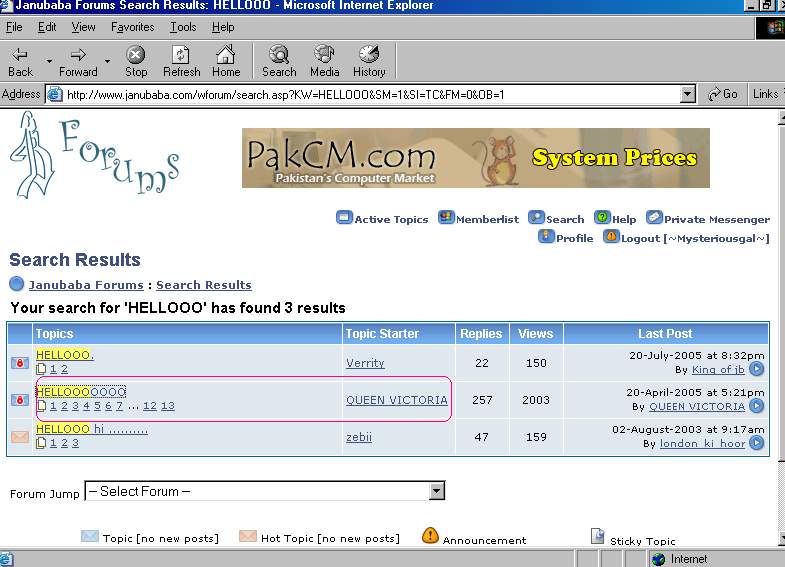Click the forum Search nav icon
The width and height of the screenshot is (785, 567).
[x=536, y=218]
